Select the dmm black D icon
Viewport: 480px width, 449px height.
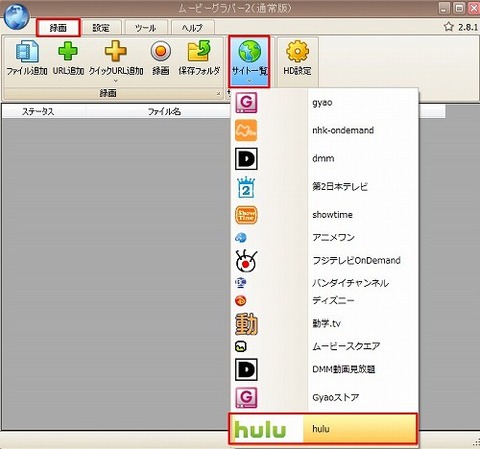246,159
